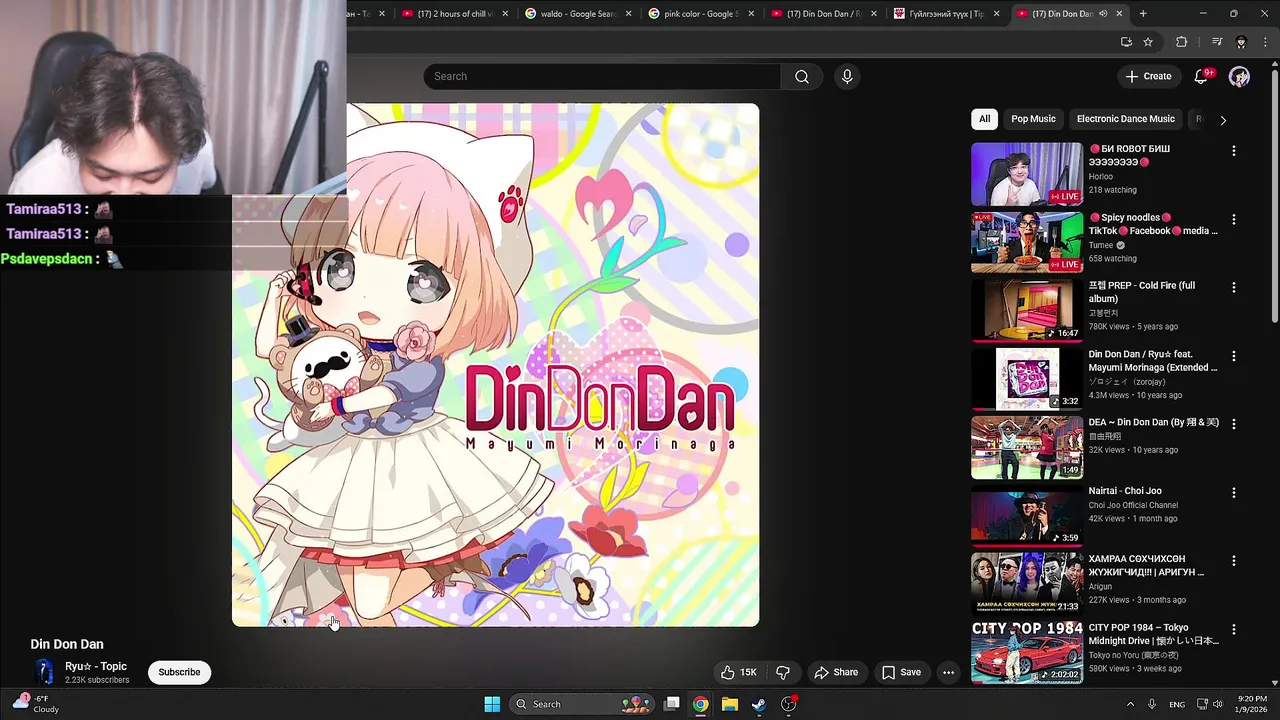The height and width of the screenshot is (720, 1280).
Task: Open options menu for Nairtai - Choi Joo
Action: point(1233,492)
